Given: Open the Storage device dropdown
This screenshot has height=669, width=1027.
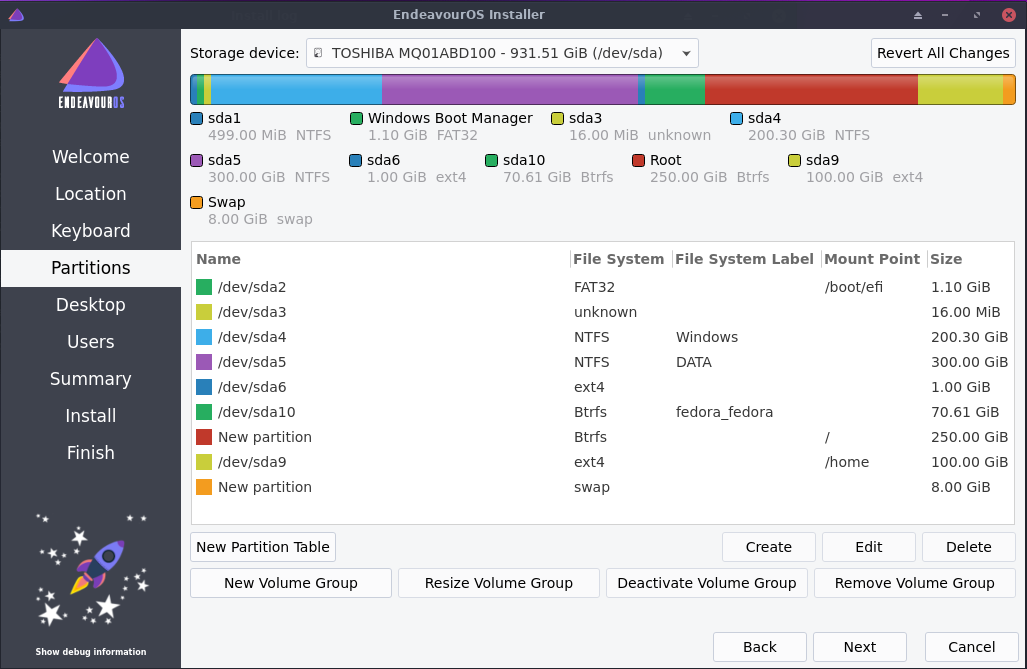Looking at the screenshot, I should pyautogui.click(x=502, y=53).
